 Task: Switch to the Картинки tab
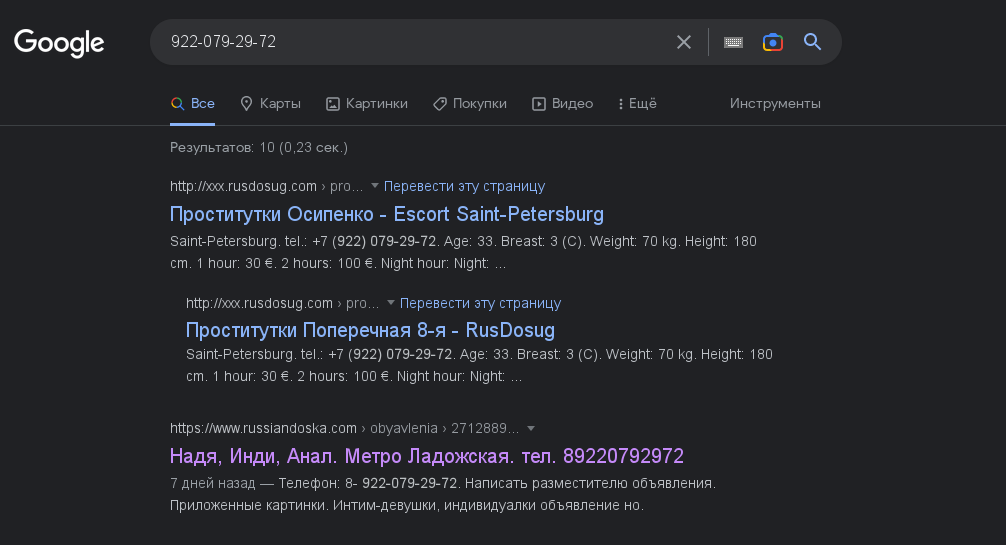[x=367, y=103]
